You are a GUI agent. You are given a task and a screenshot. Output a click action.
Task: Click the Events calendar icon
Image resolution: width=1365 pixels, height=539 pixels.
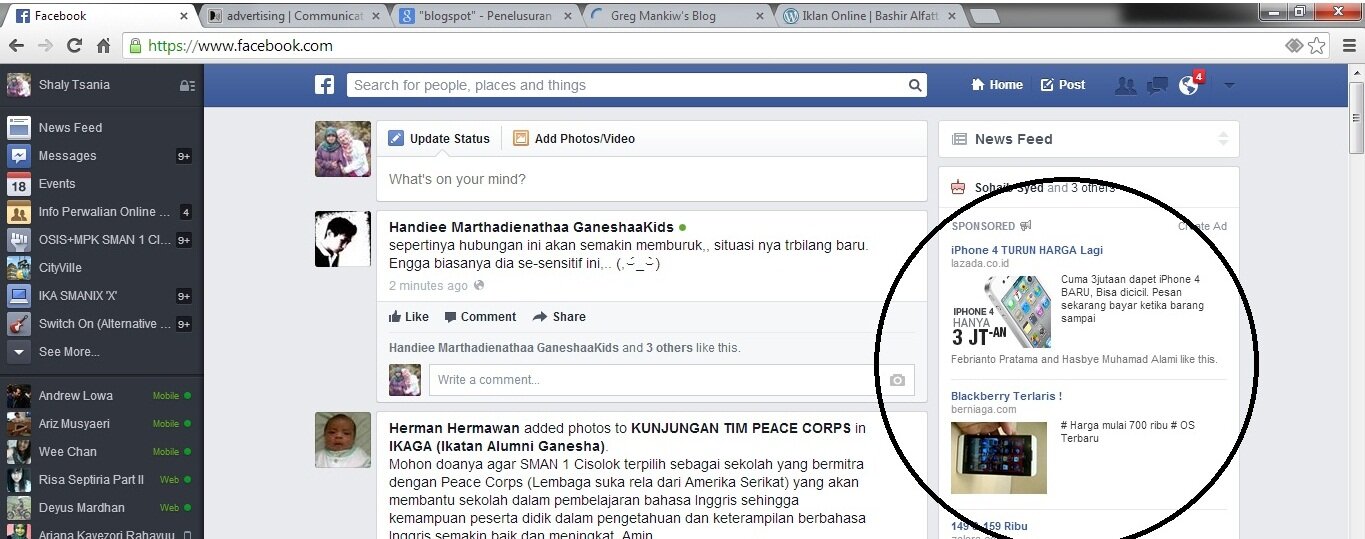tap(19, 183)
